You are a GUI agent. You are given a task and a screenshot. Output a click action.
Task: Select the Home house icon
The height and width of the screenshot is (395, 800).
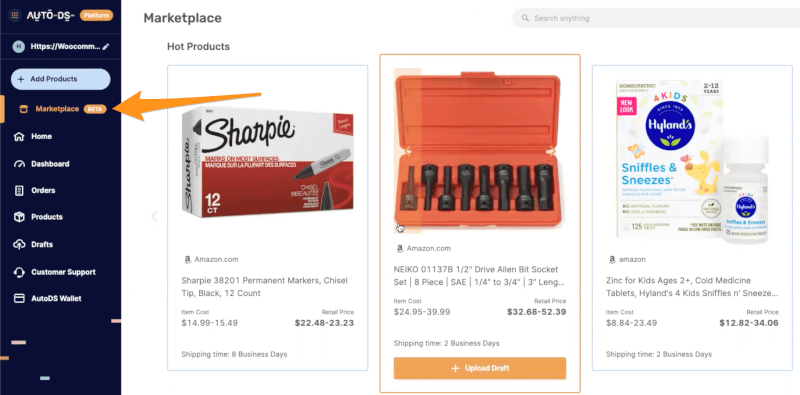(x=19, y=137)
